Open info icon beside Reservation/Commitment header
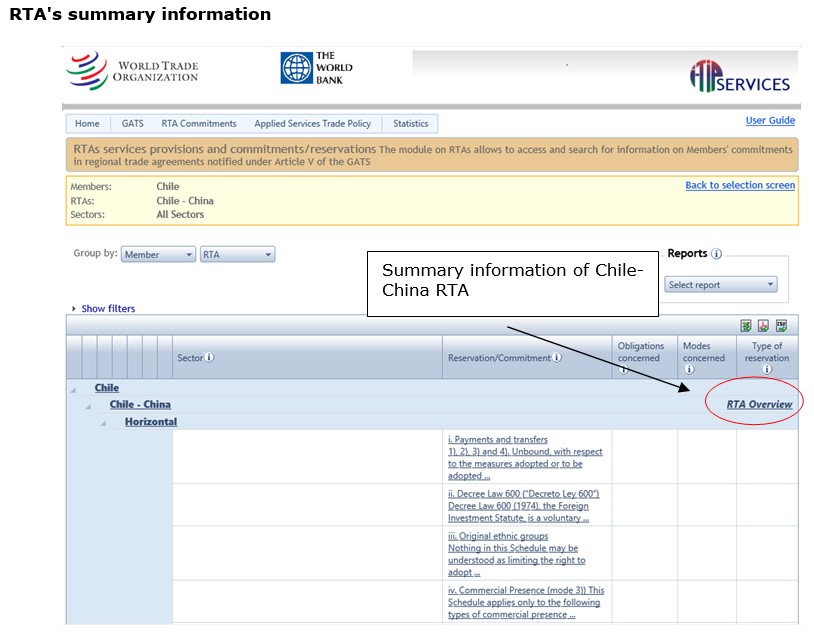This screenshot has height=639, width=814. [x=557, y=357]
